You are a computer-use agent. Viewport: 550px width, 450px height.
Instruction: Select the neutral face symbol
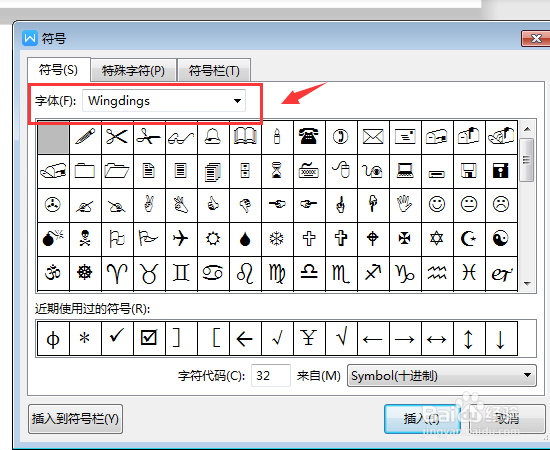tap(469, 204)
